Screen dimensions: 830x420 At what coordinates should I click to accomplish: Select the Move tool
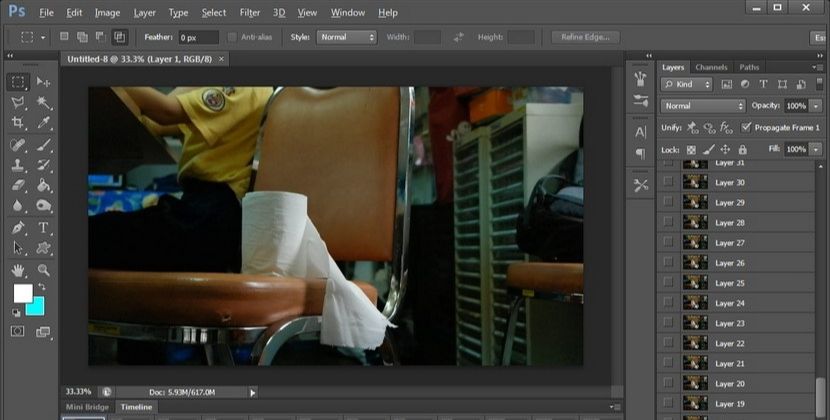click(43, 82)
